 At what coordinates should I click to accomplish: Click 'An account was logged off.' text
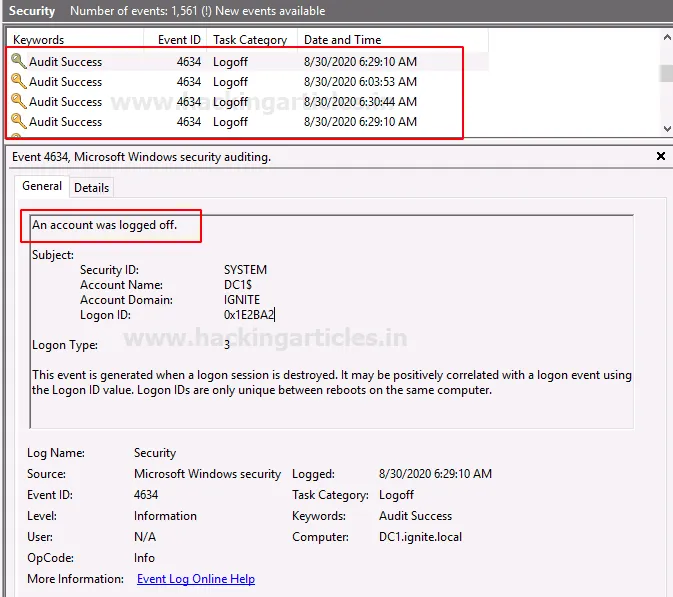(x=104, y=225)
